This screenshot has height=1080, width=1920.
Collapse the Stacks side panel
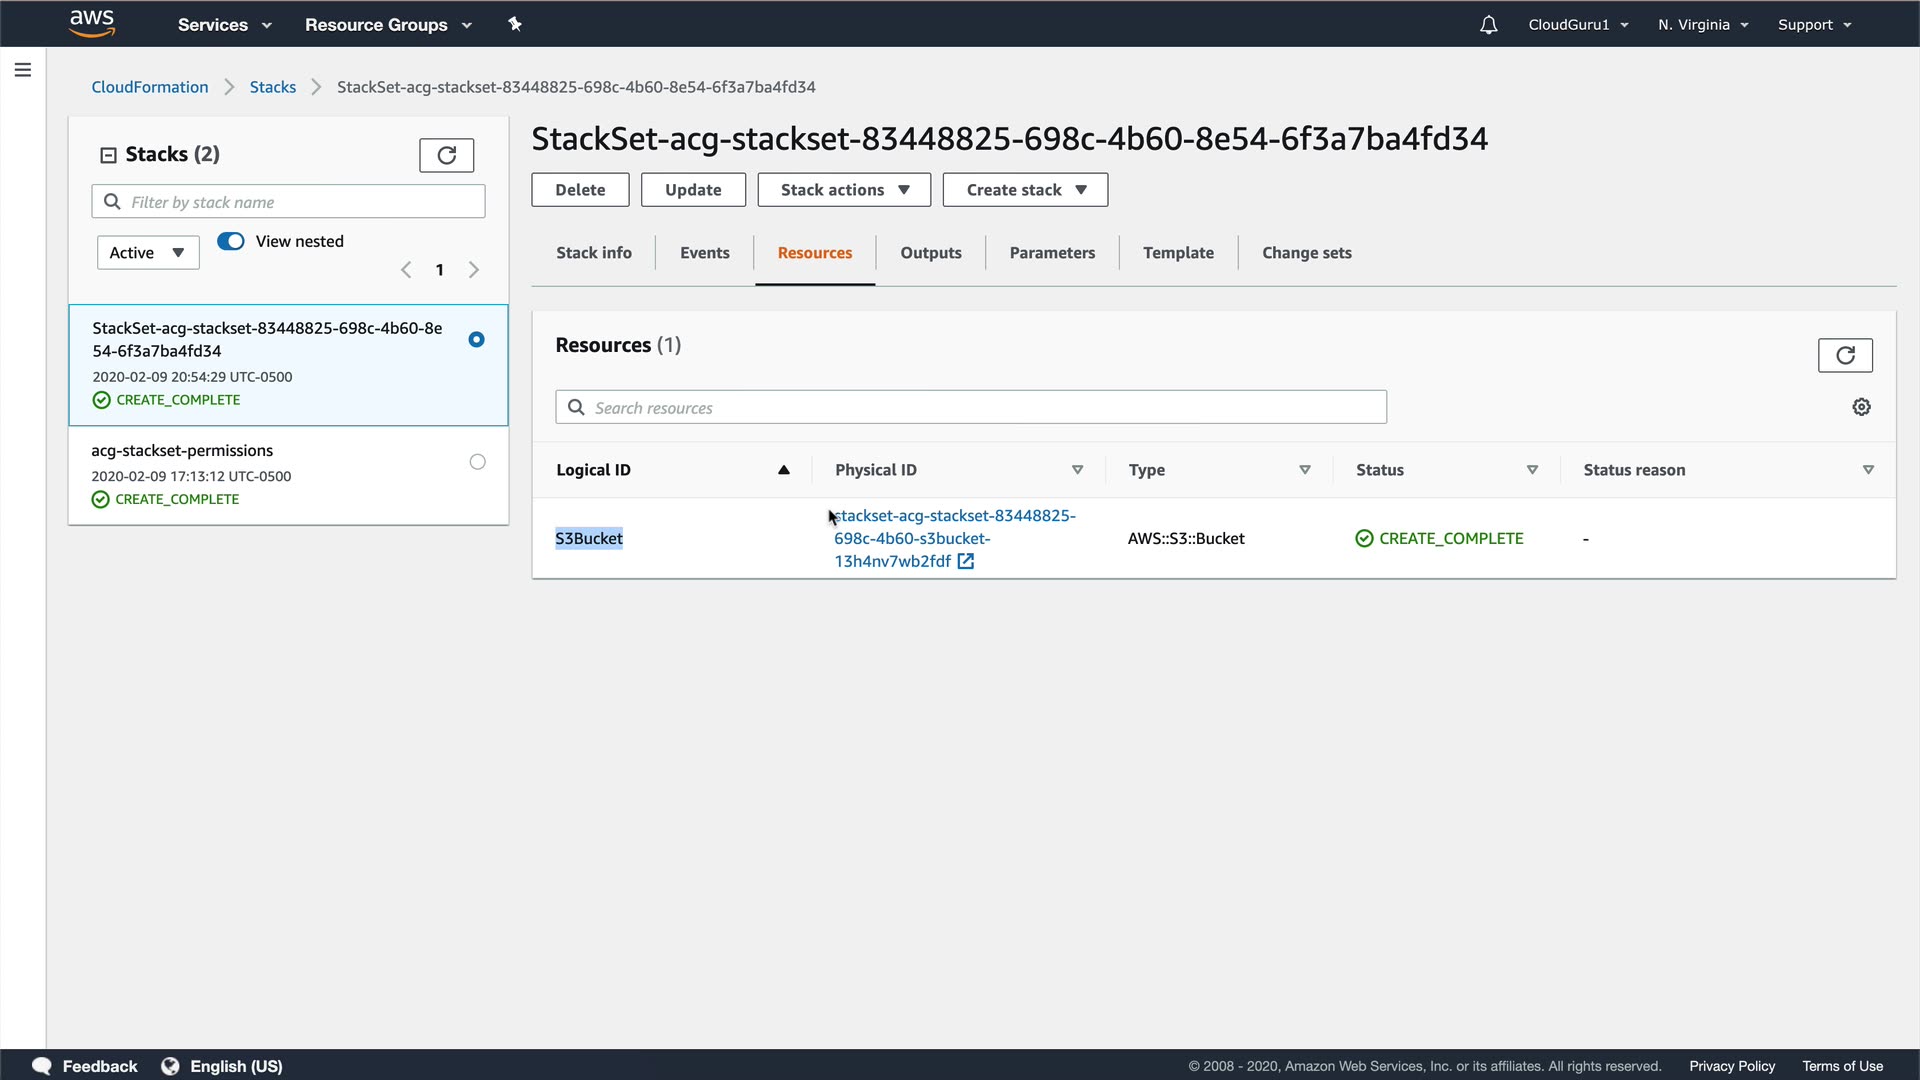coord(108,155)
